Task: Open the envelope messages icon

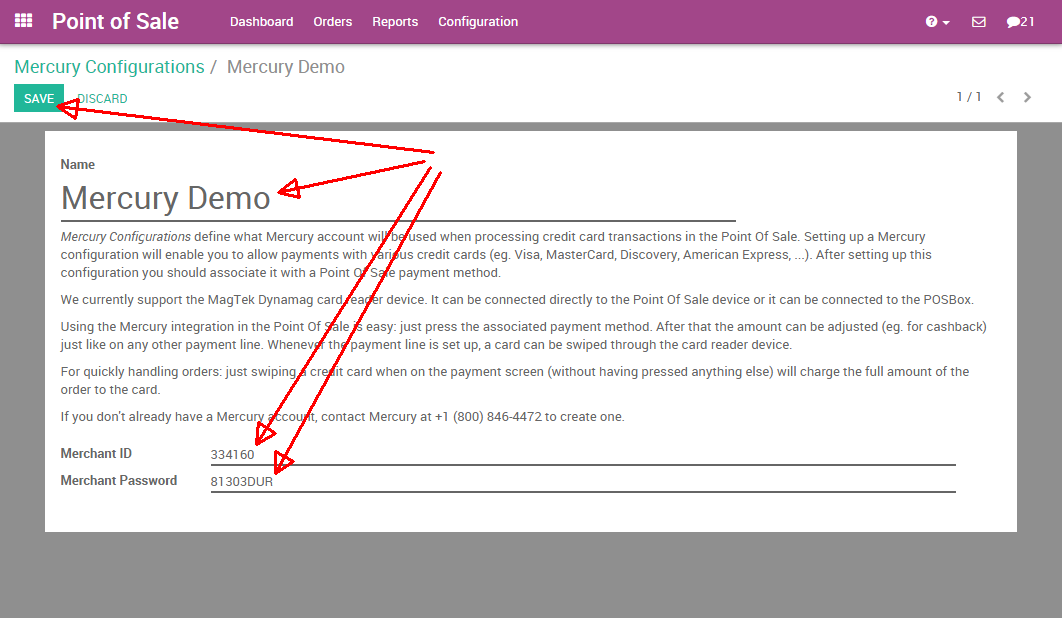Action: [979, 22]
